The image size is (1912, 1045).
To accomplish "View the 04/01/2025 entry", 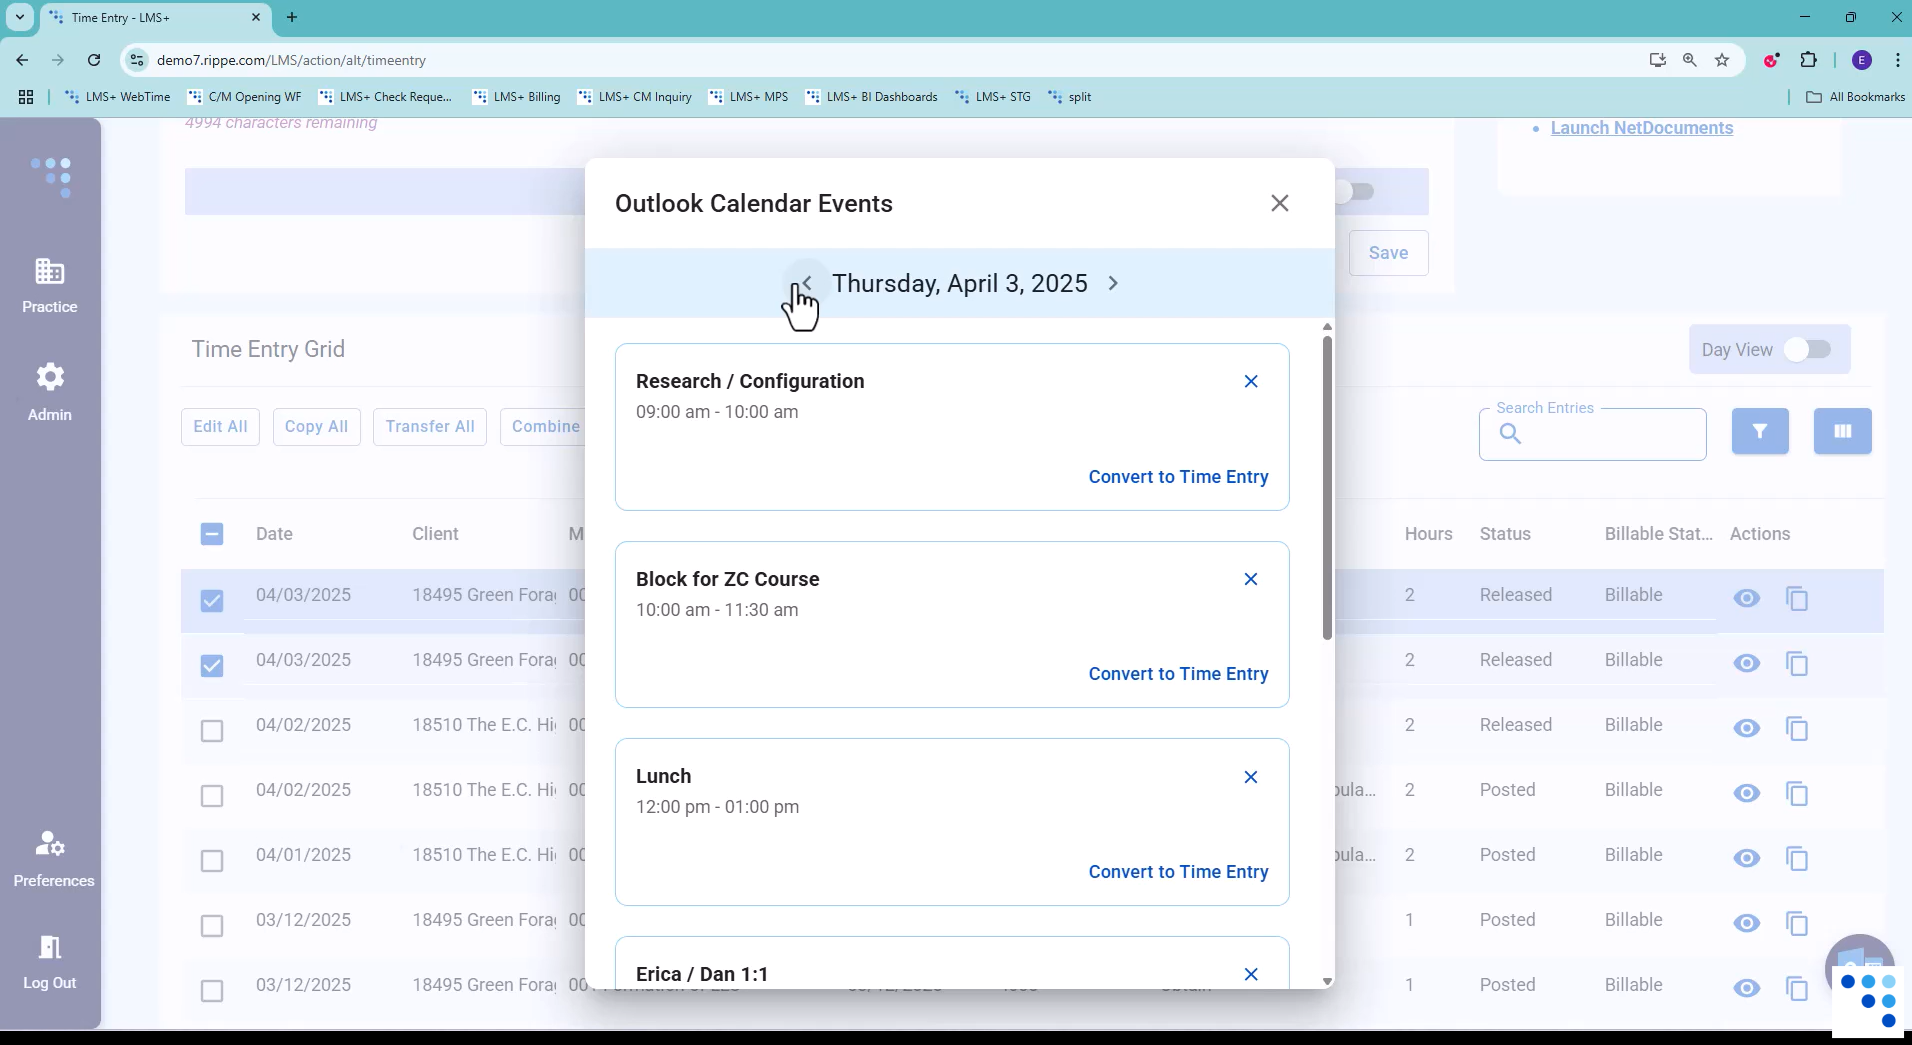I will [x=1746, y=858].
